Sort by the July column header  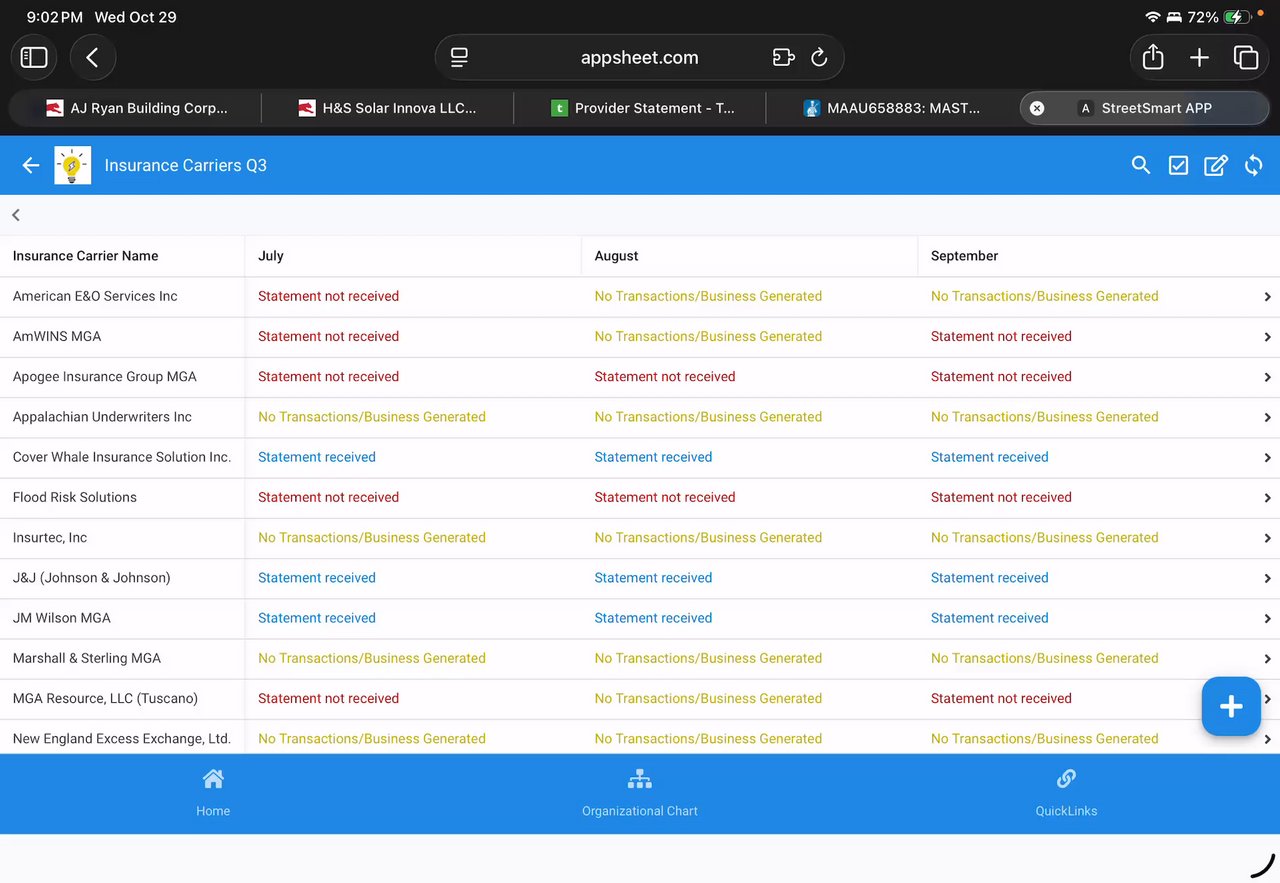[x=271, y=256]
